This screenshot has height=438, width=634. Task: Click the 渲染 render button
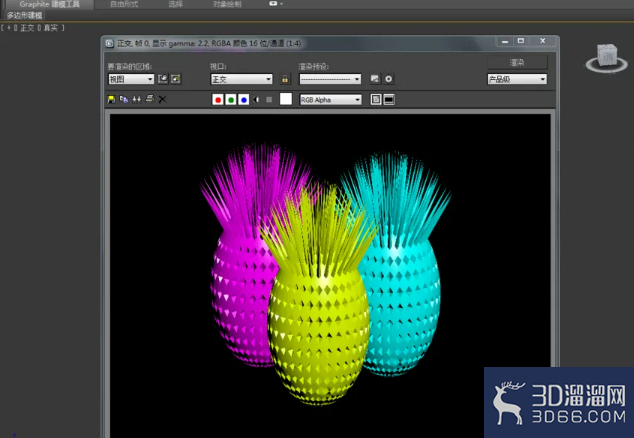pos(517,62)
